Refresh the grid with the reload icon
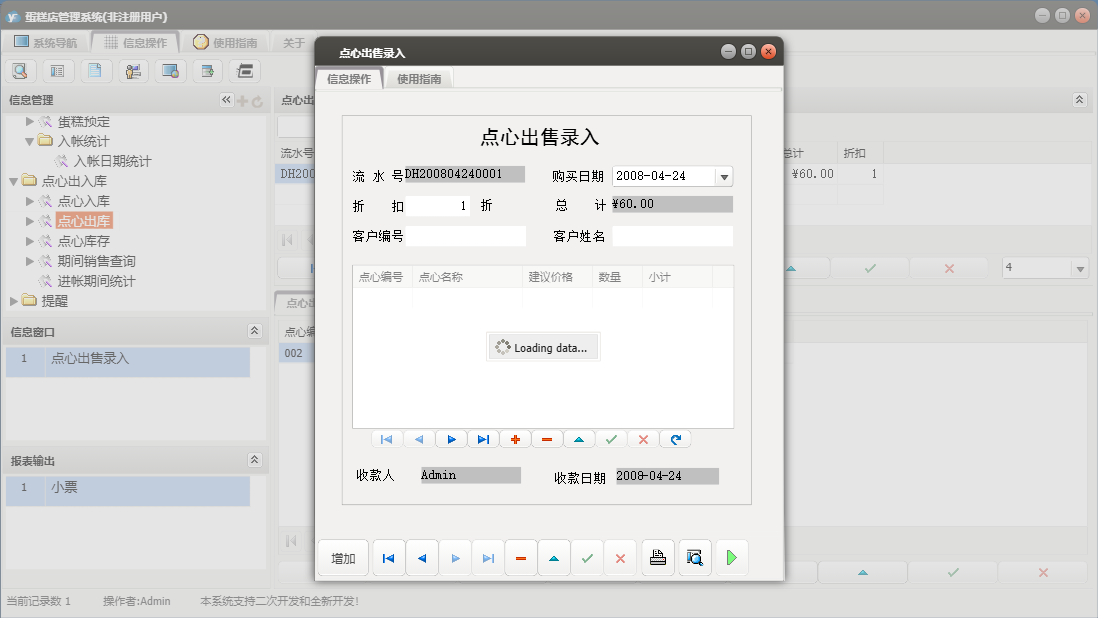Image resolution: width=1098 pixels, height=618 pixels. point(676,439)
